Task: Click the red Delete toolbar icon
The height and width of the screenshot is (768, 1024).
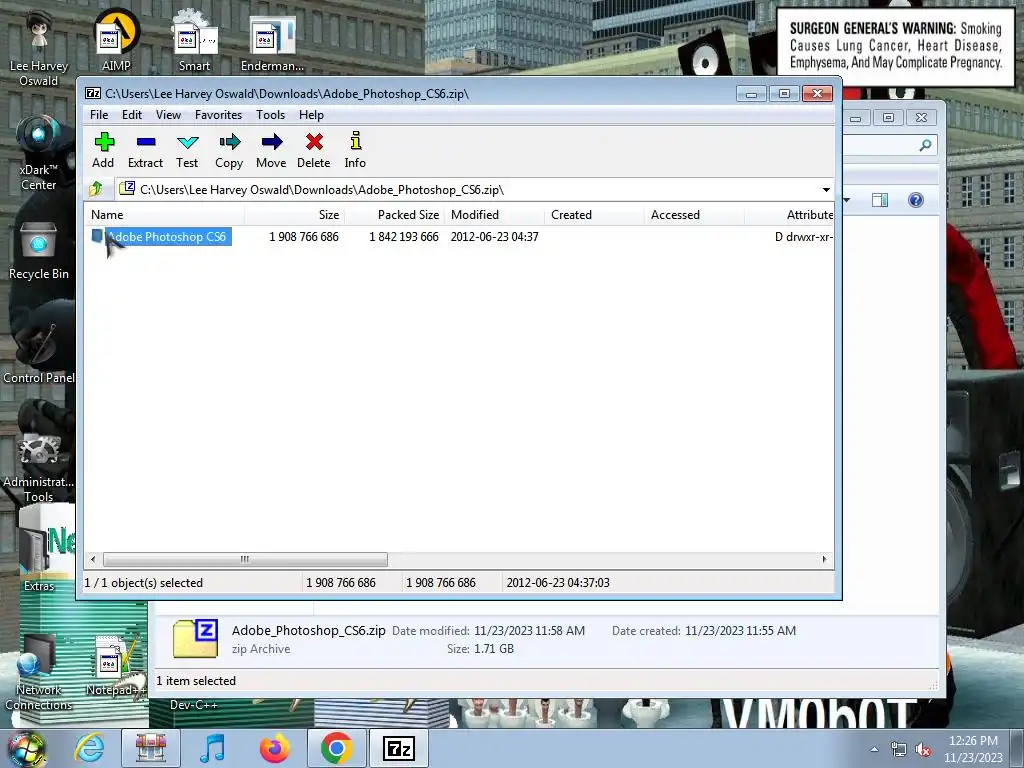Action: pos(313,150)
